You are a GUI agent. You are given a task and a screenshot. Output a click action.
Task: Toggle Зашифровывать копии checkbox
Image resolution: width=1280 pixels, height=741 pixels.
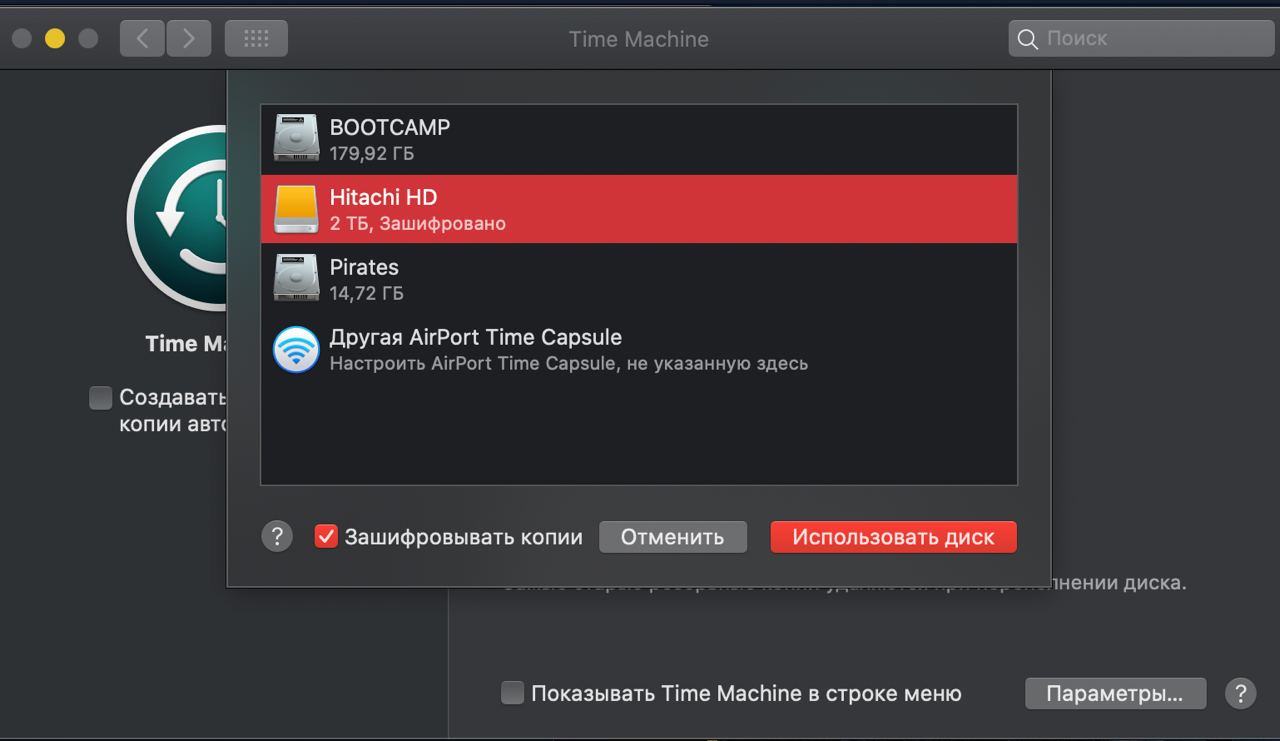(326, 537)
